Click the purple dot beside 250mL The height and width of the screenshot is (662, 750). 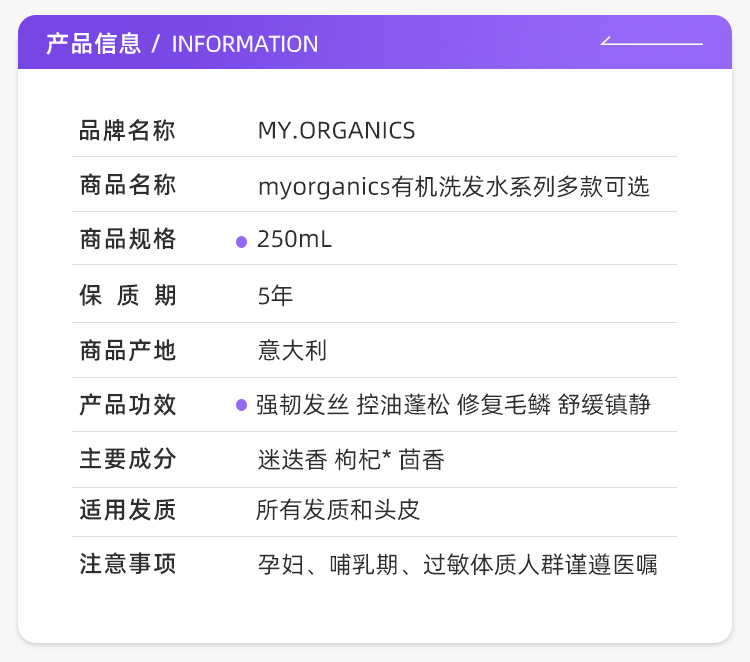241,241
